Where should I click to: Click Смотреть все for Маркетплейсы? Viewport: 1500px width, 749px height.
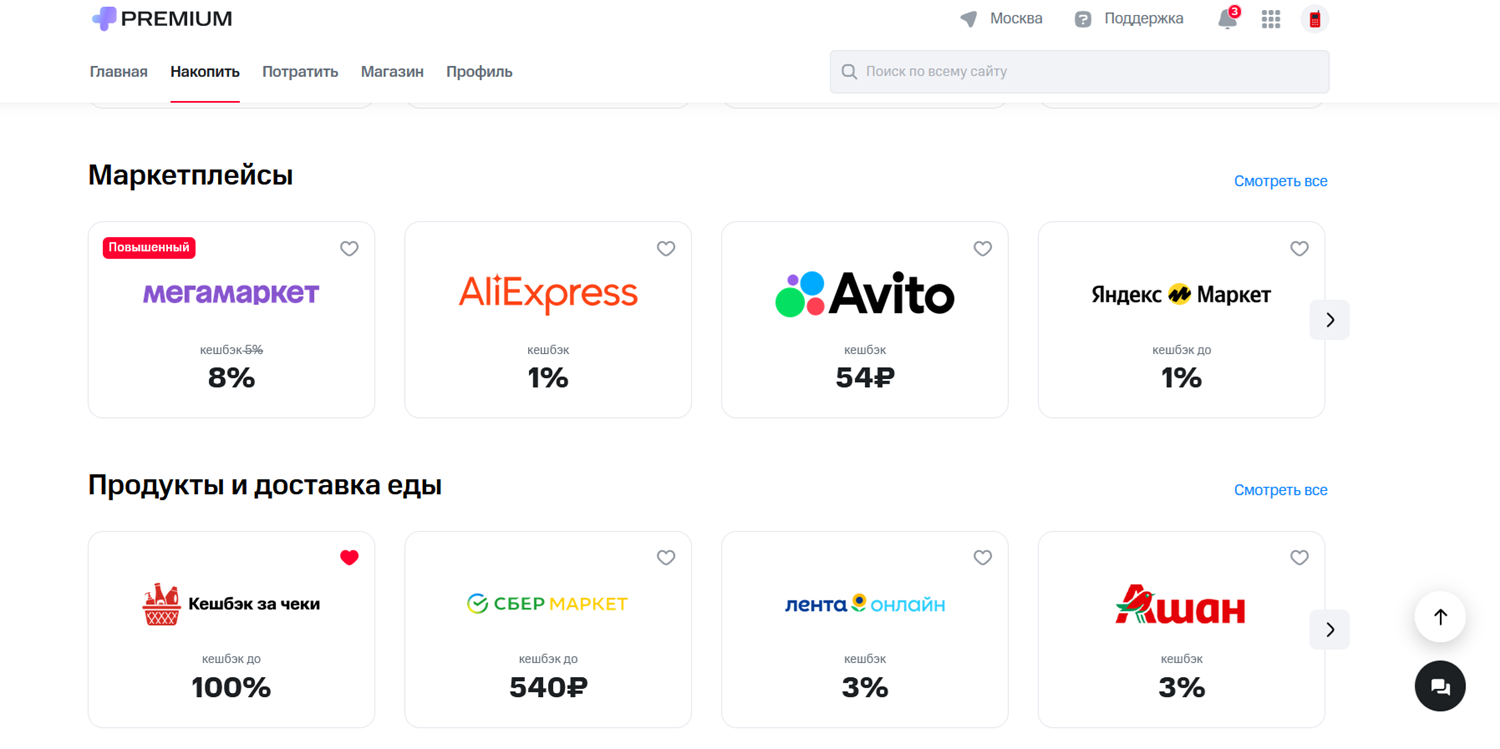[1281, 181]
